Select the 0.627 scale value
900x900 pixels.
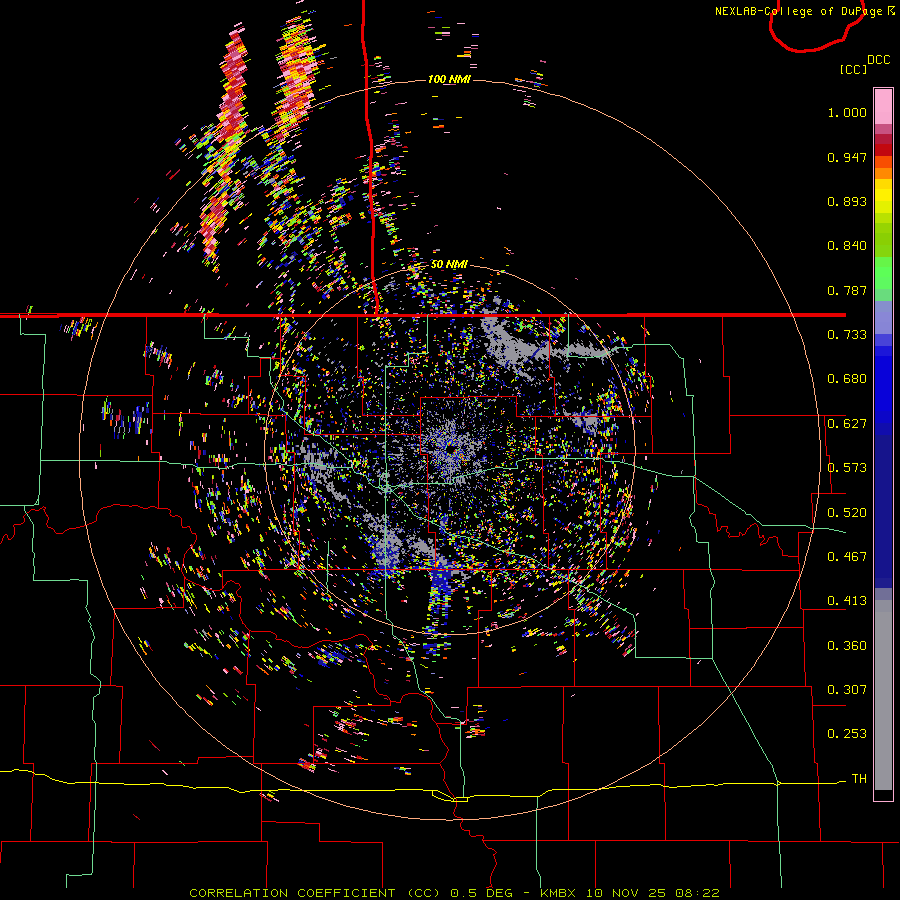click(847, 424)
